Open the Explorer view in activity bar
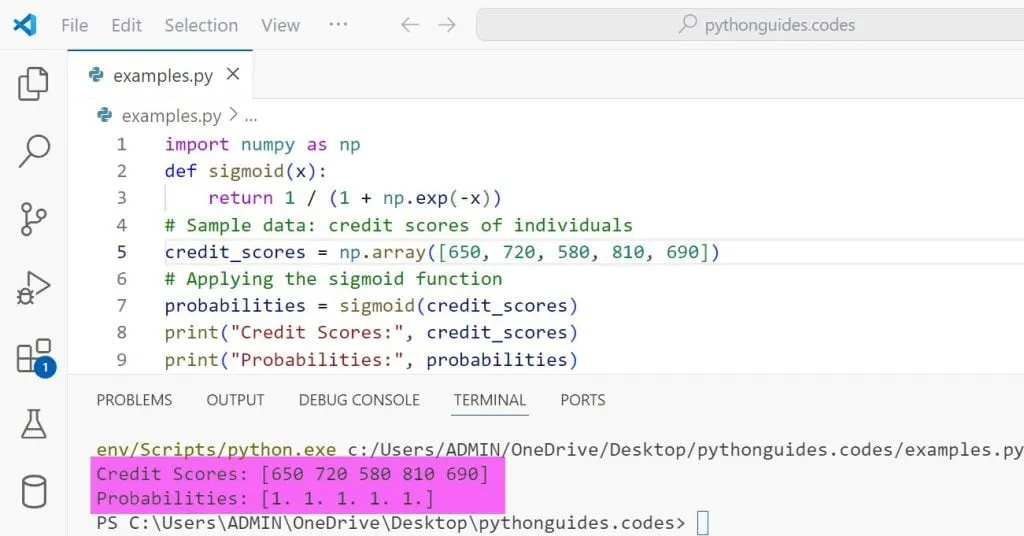The height and width of the screenshot is (536, 1024). pos(34,84)
